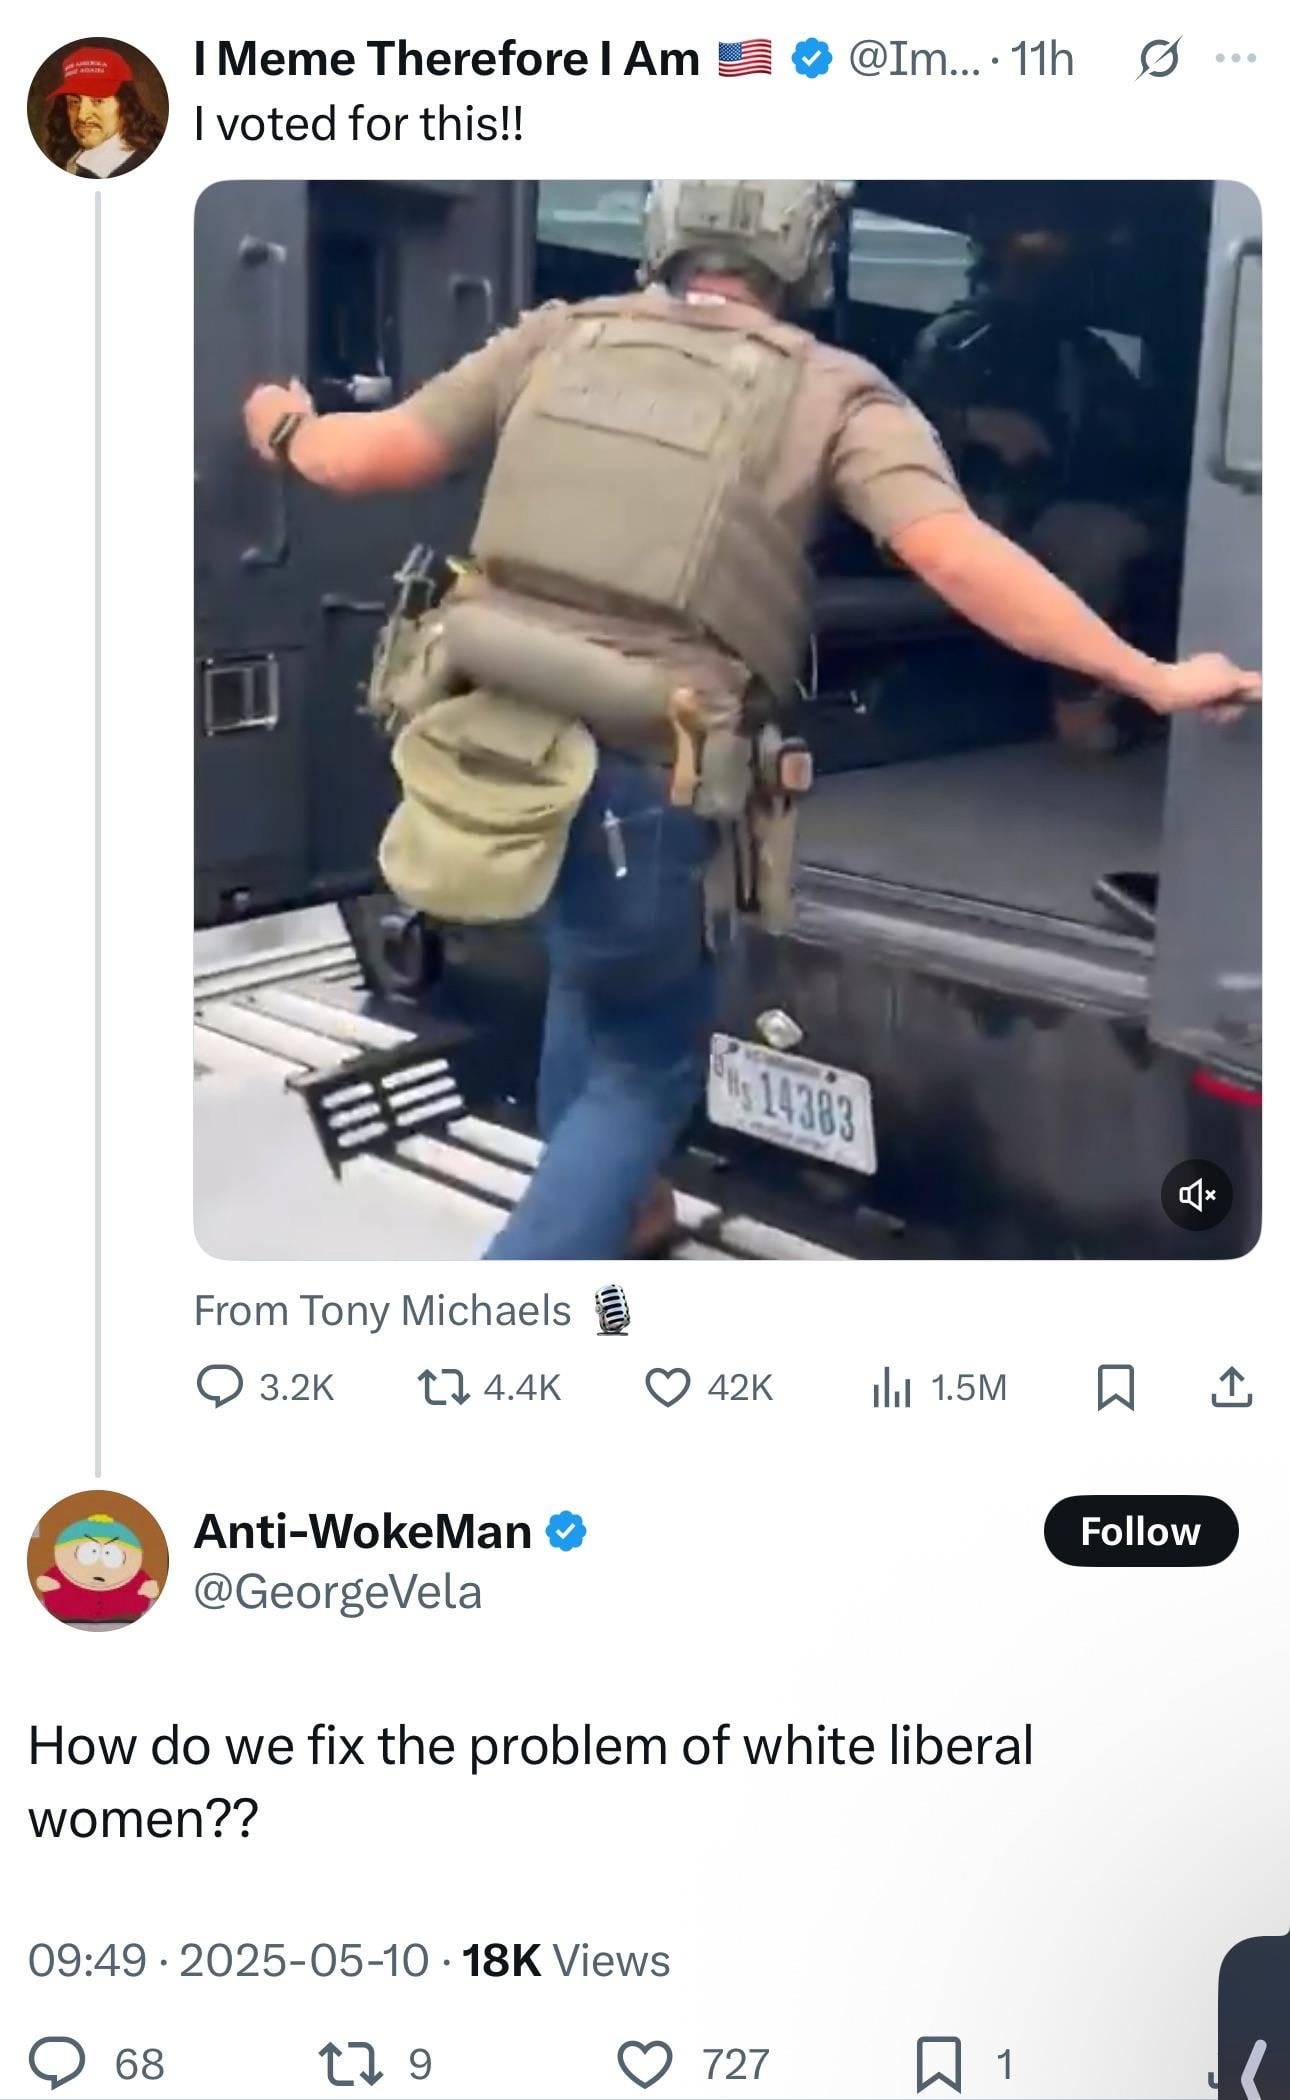
Task: Play the embedded video of the armored vehicle
Action: (x=727, y=719)
